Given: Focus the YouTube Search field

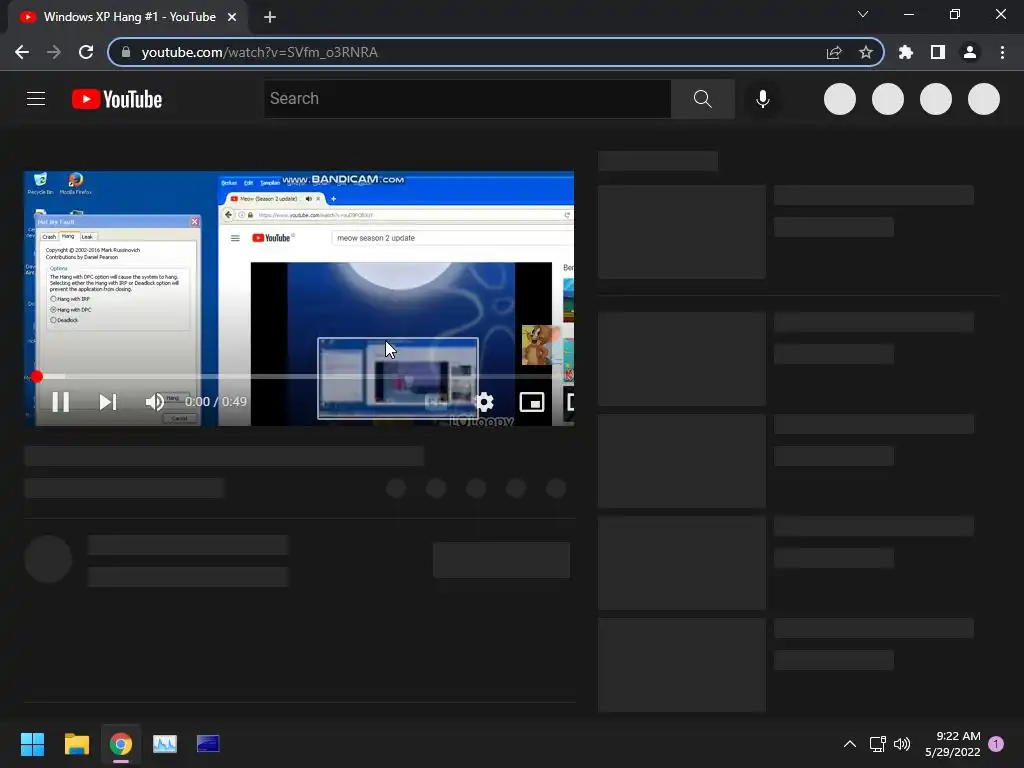Looking at the screenshot, I should [467, 99].
